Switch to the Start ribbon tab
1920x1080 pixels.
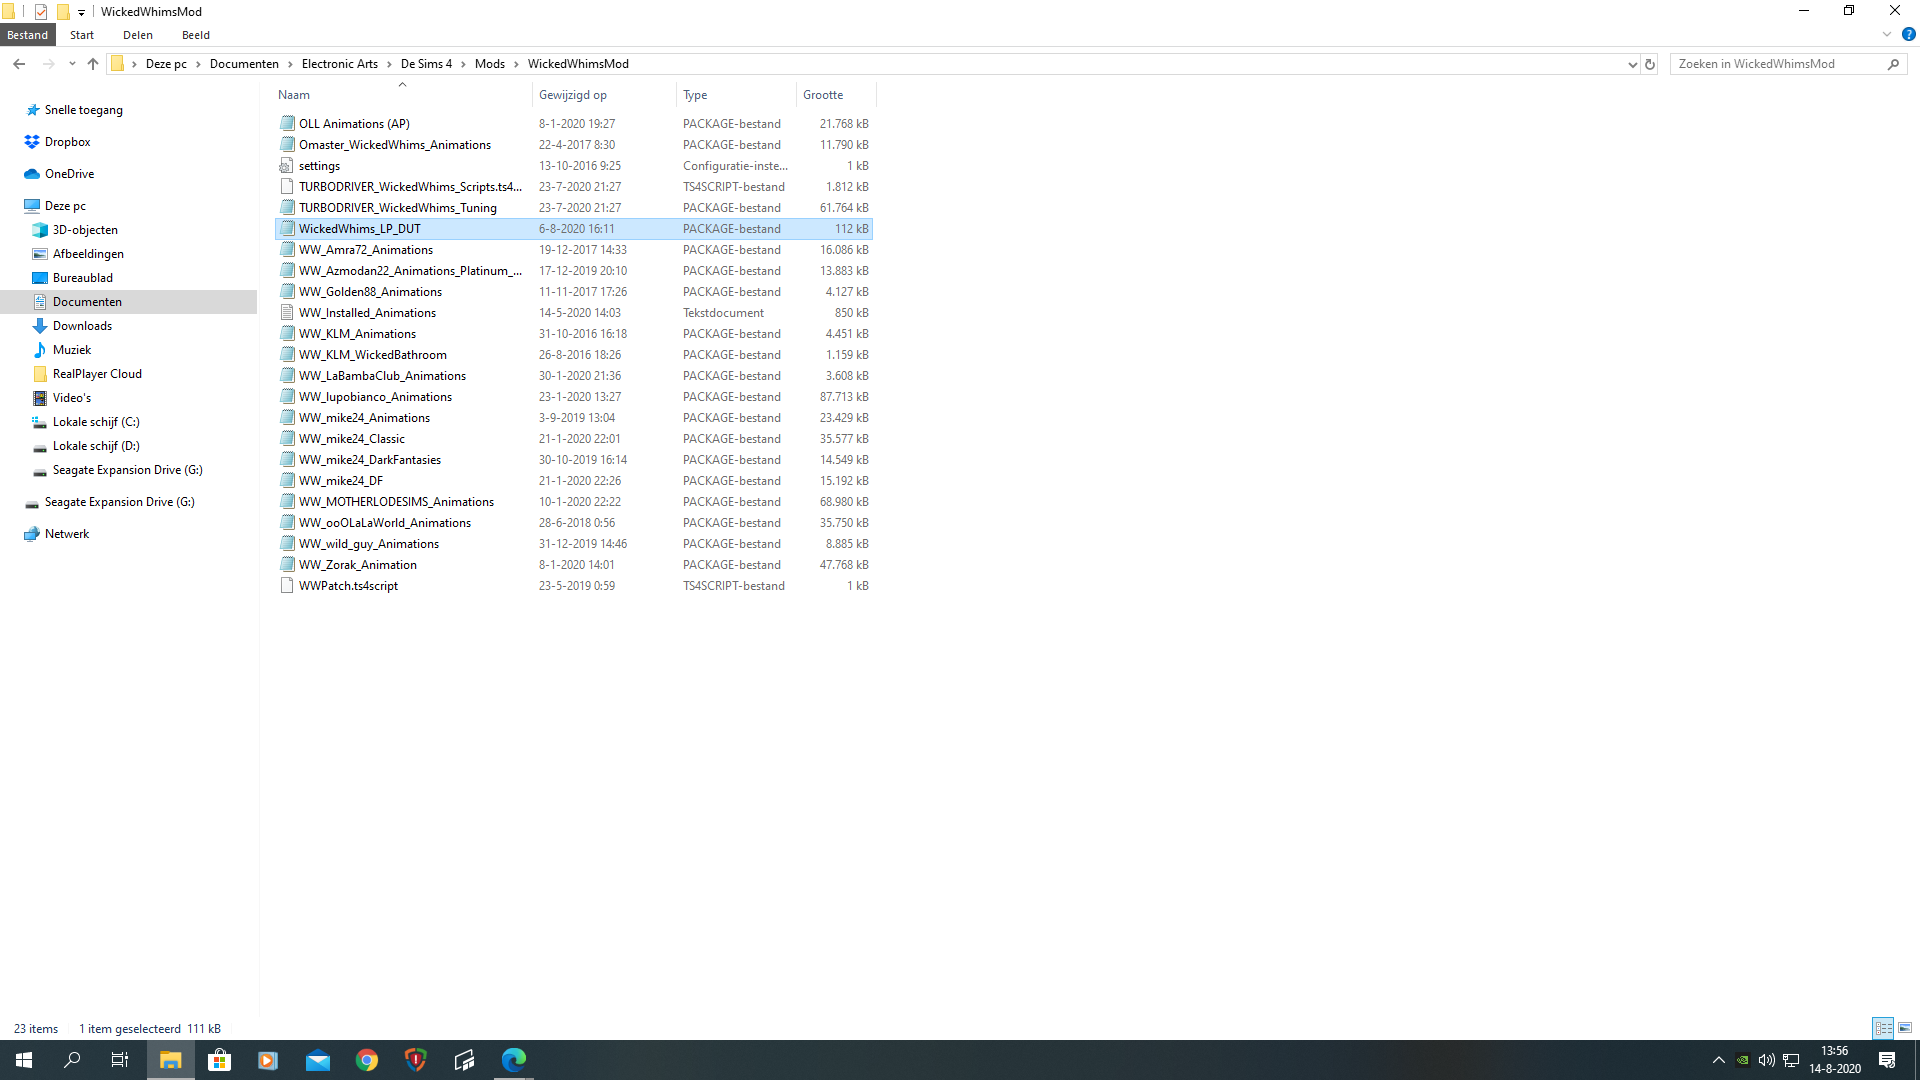[x=82, y=35]
